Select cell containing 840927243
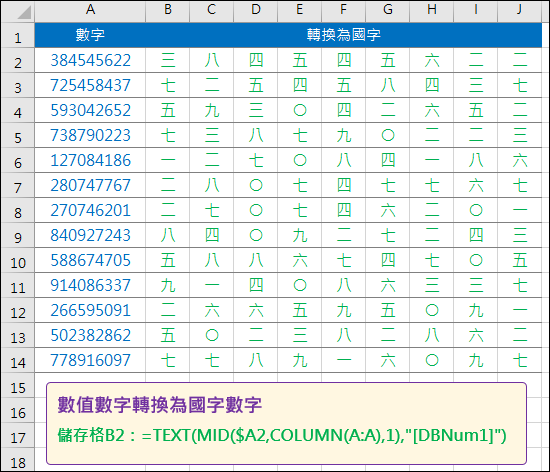550x472 pixels. (x=90, y=235)
